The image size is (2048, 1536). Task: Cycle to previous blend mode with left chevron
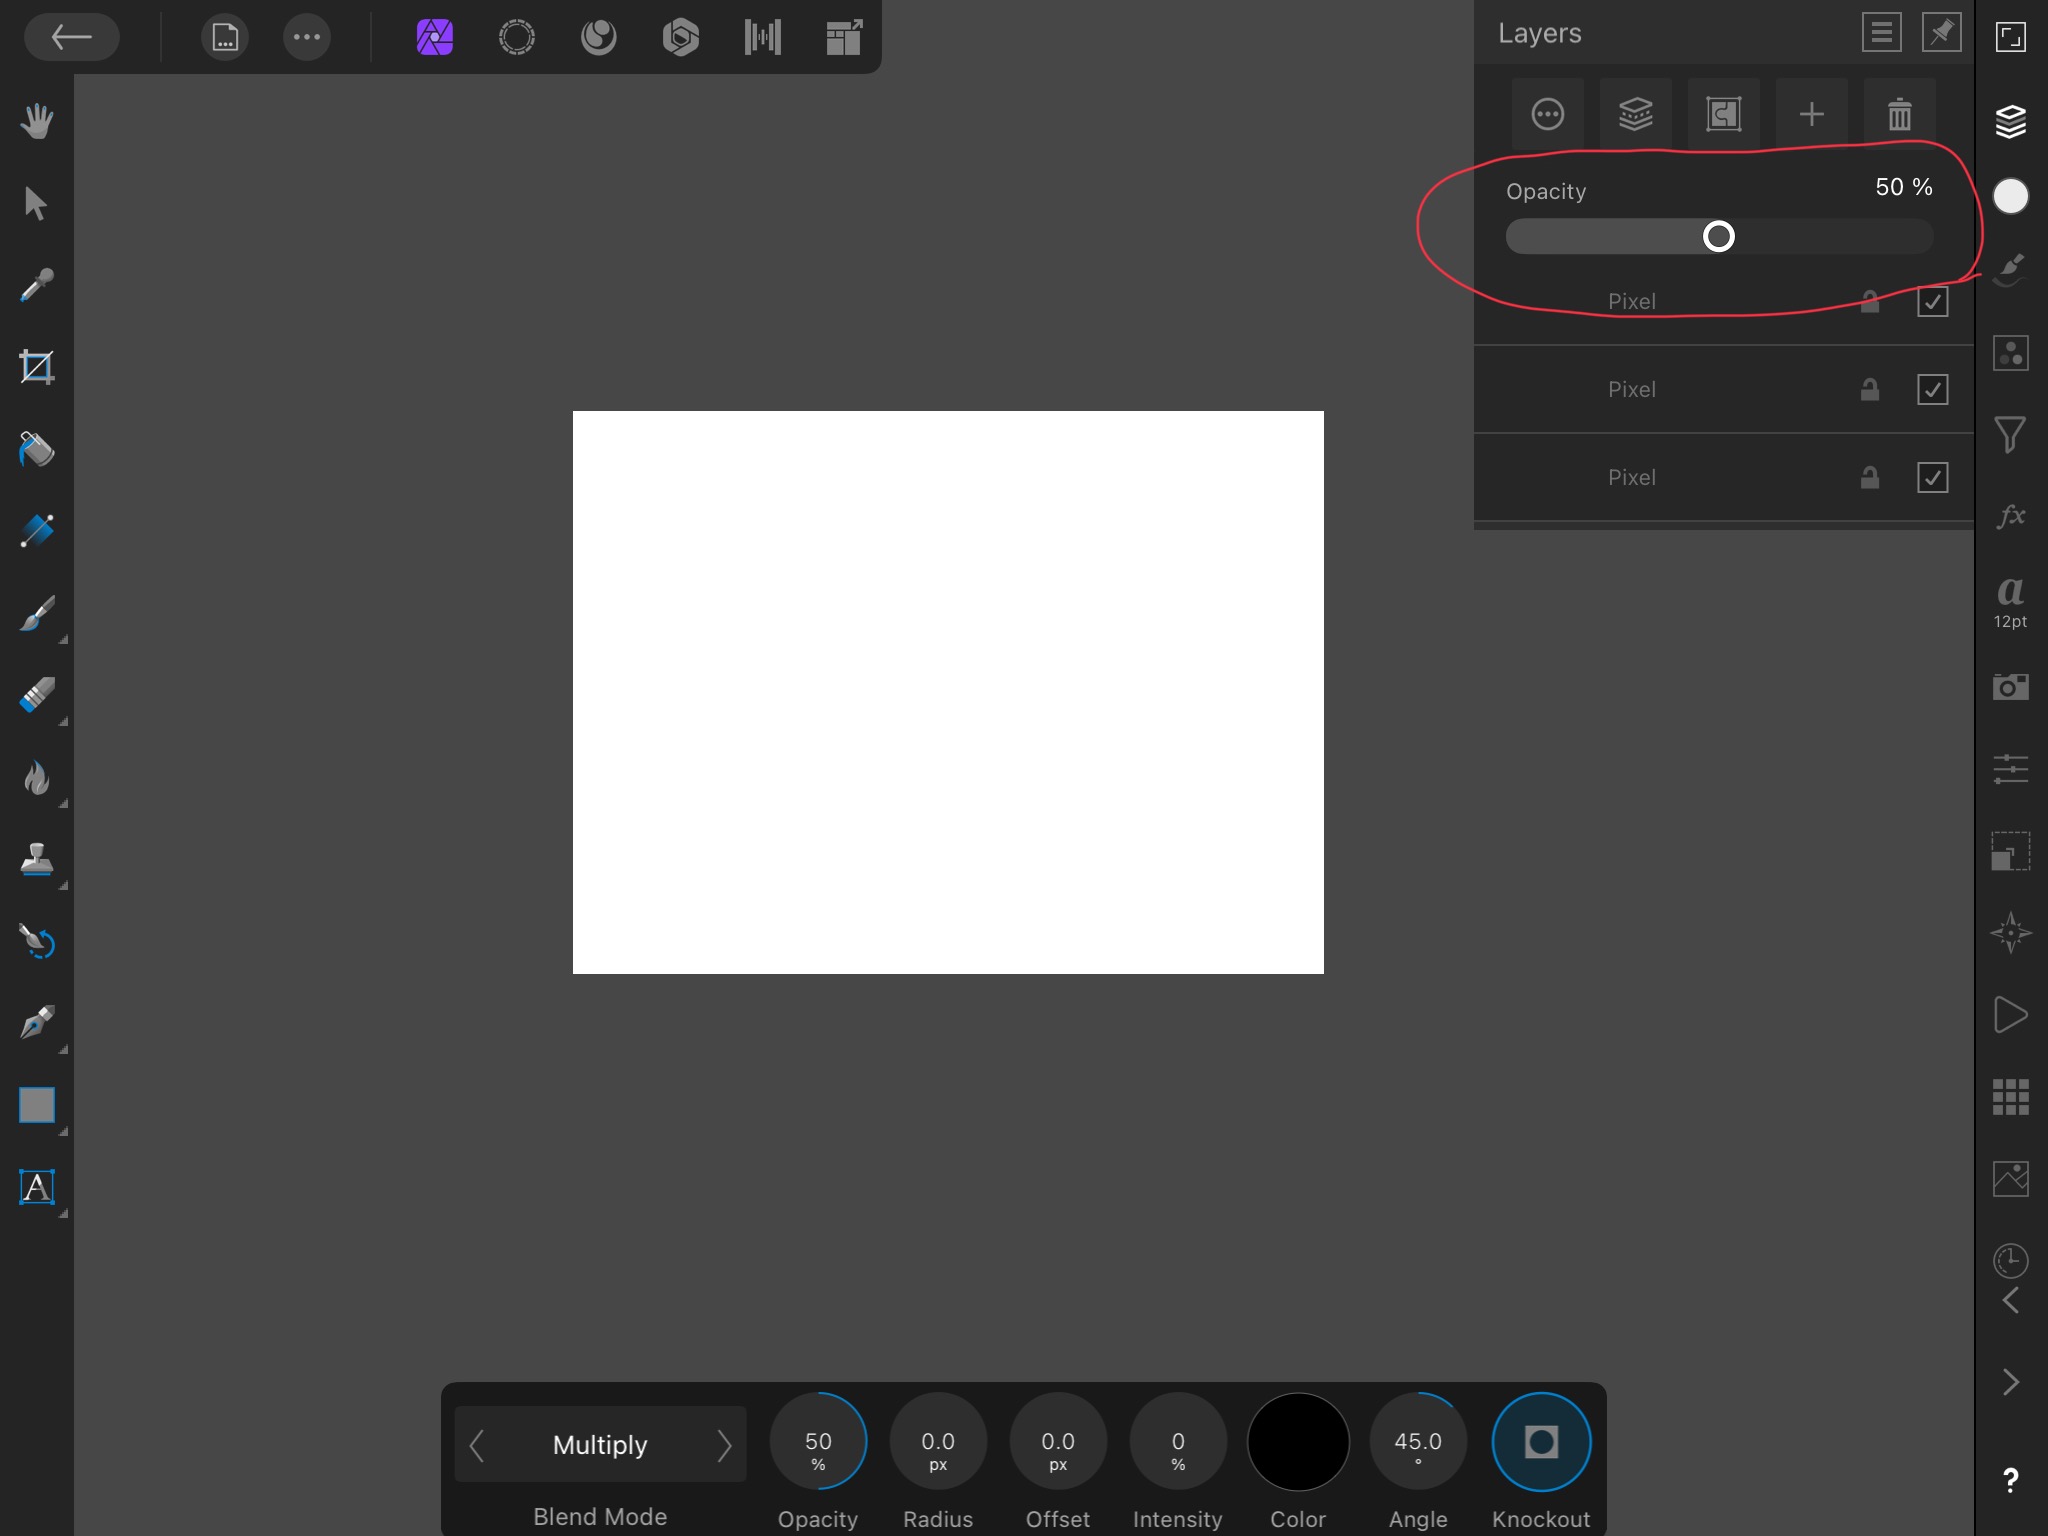tap(478, 1444)
